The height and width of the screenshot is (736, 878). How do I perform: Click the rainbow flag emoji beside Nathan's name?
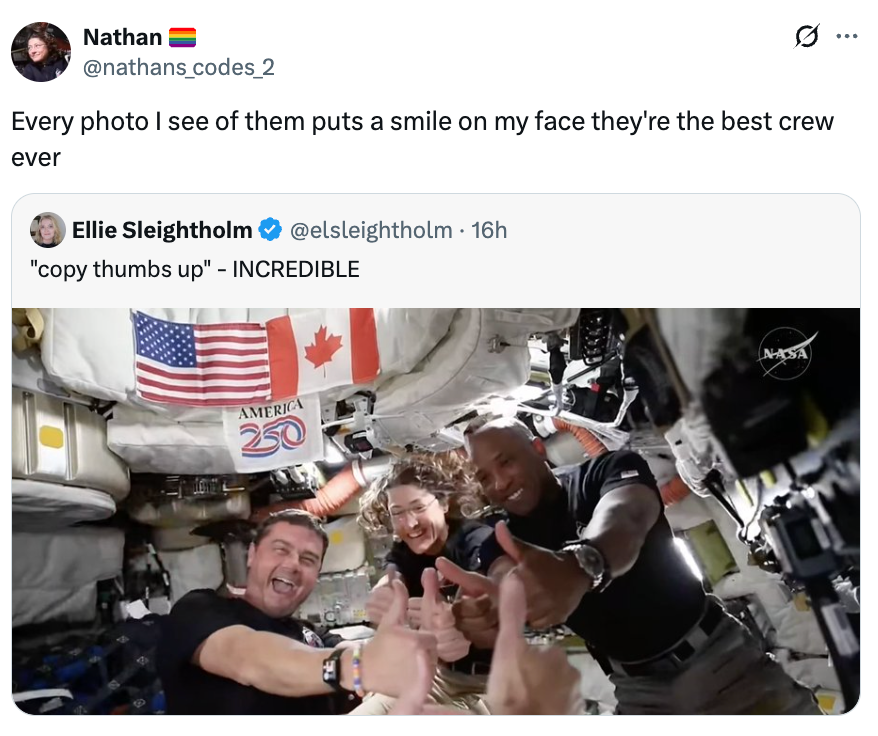182,36
